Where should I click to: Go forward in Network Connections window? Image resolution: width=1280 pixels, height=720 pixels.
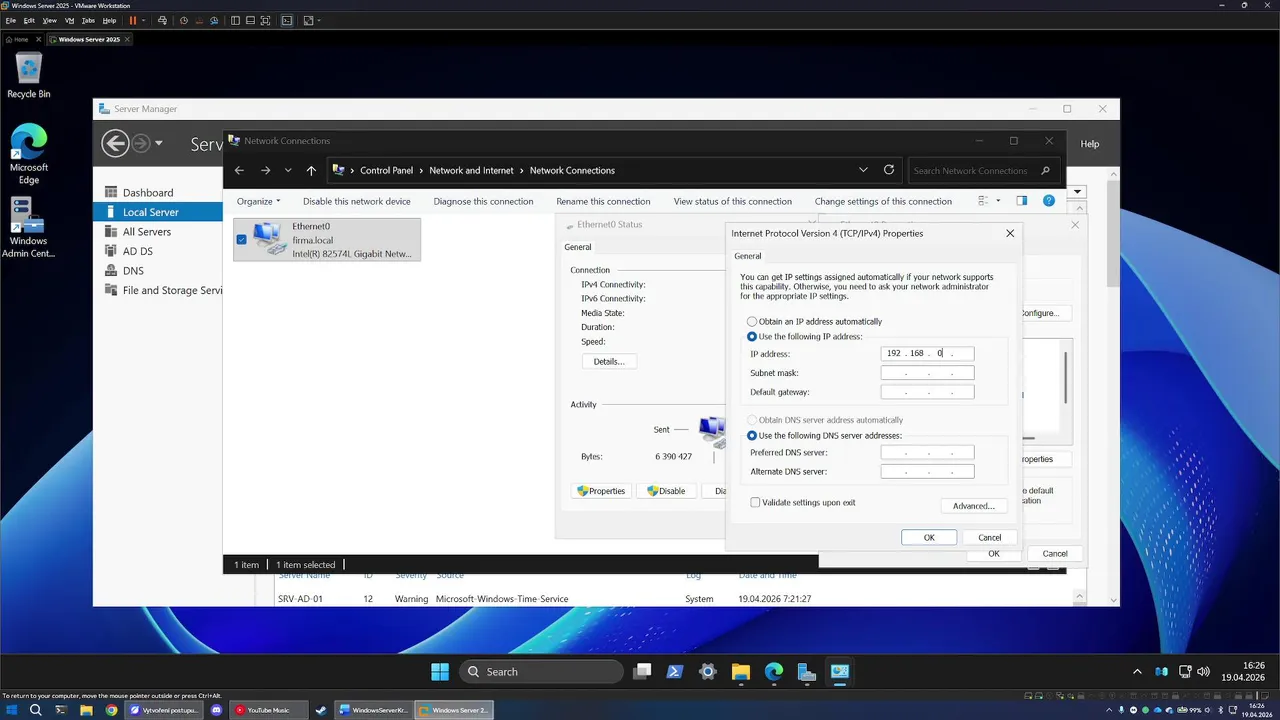(x=265, y=170)
